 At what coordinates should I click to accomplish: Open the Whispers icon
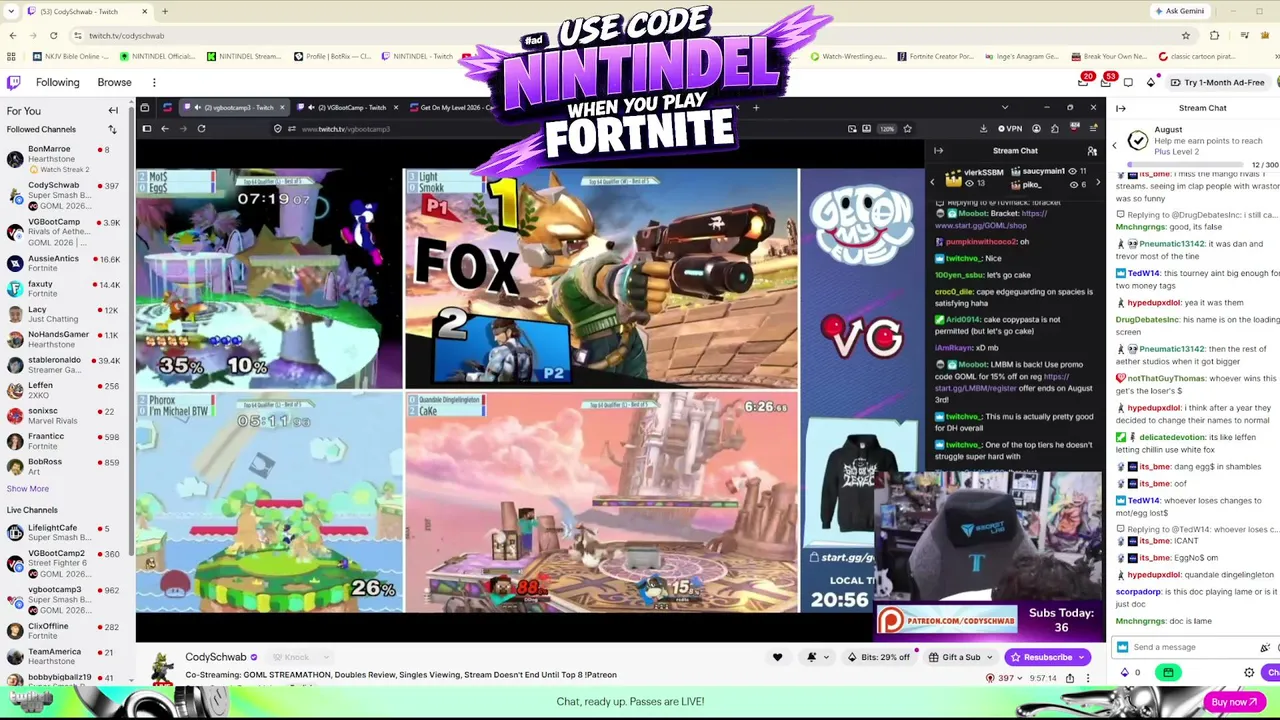point(1128,82)
